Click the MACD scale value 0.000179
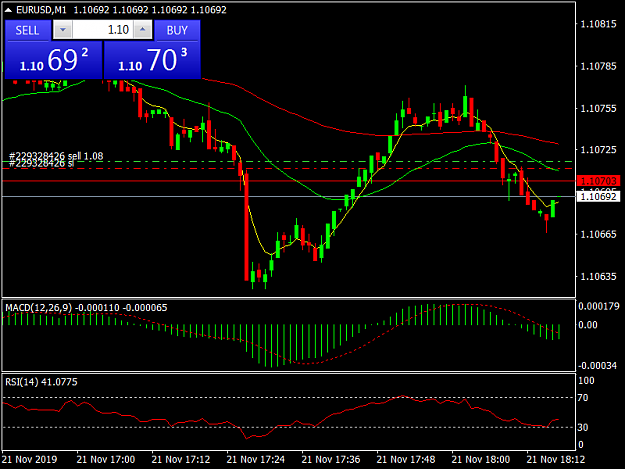Screen dimensions: 625x469 coord(599,306)
